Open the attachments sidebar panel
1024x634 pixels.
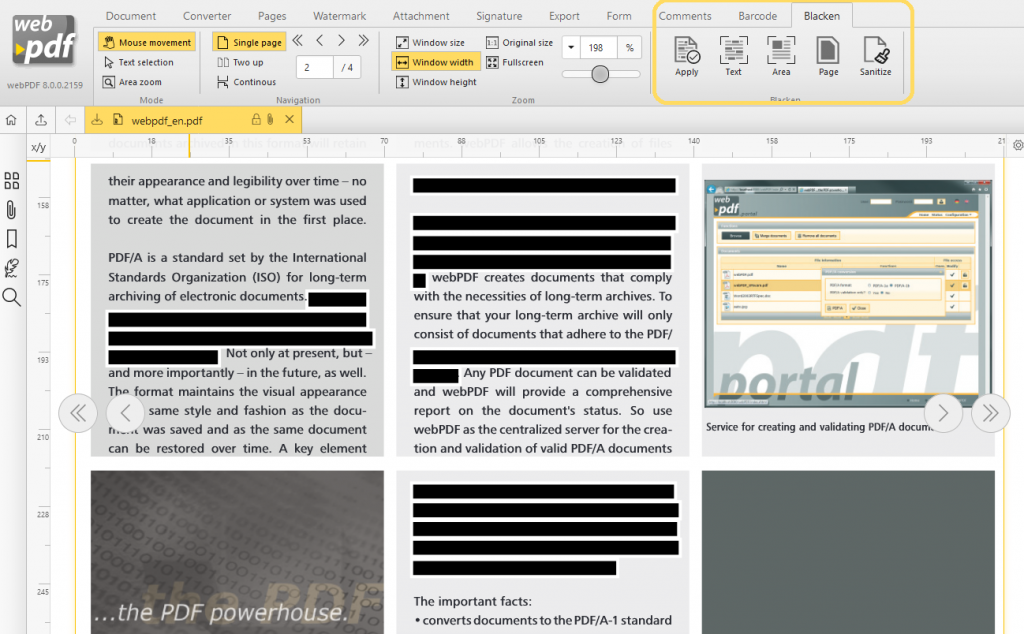tap(12, 210)
